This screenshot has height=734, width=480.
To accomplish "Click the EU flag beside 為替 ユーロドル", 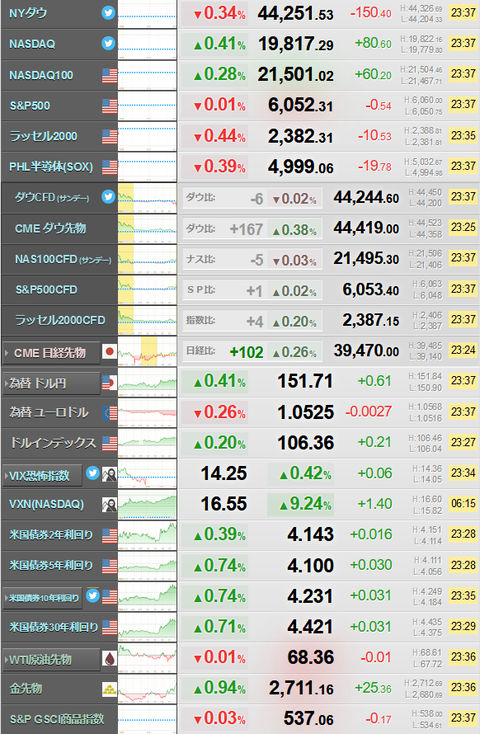I will pos(110,413).
